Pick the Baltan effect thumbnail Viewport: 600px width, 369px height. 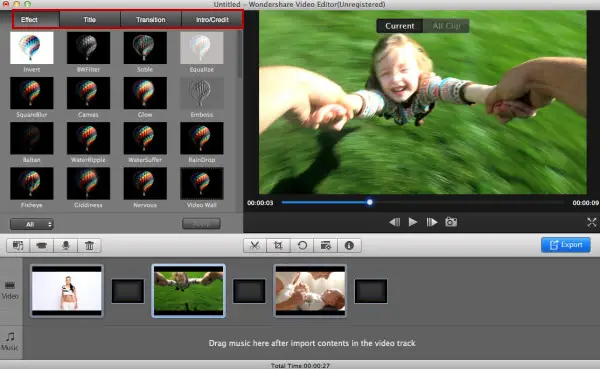32,138
